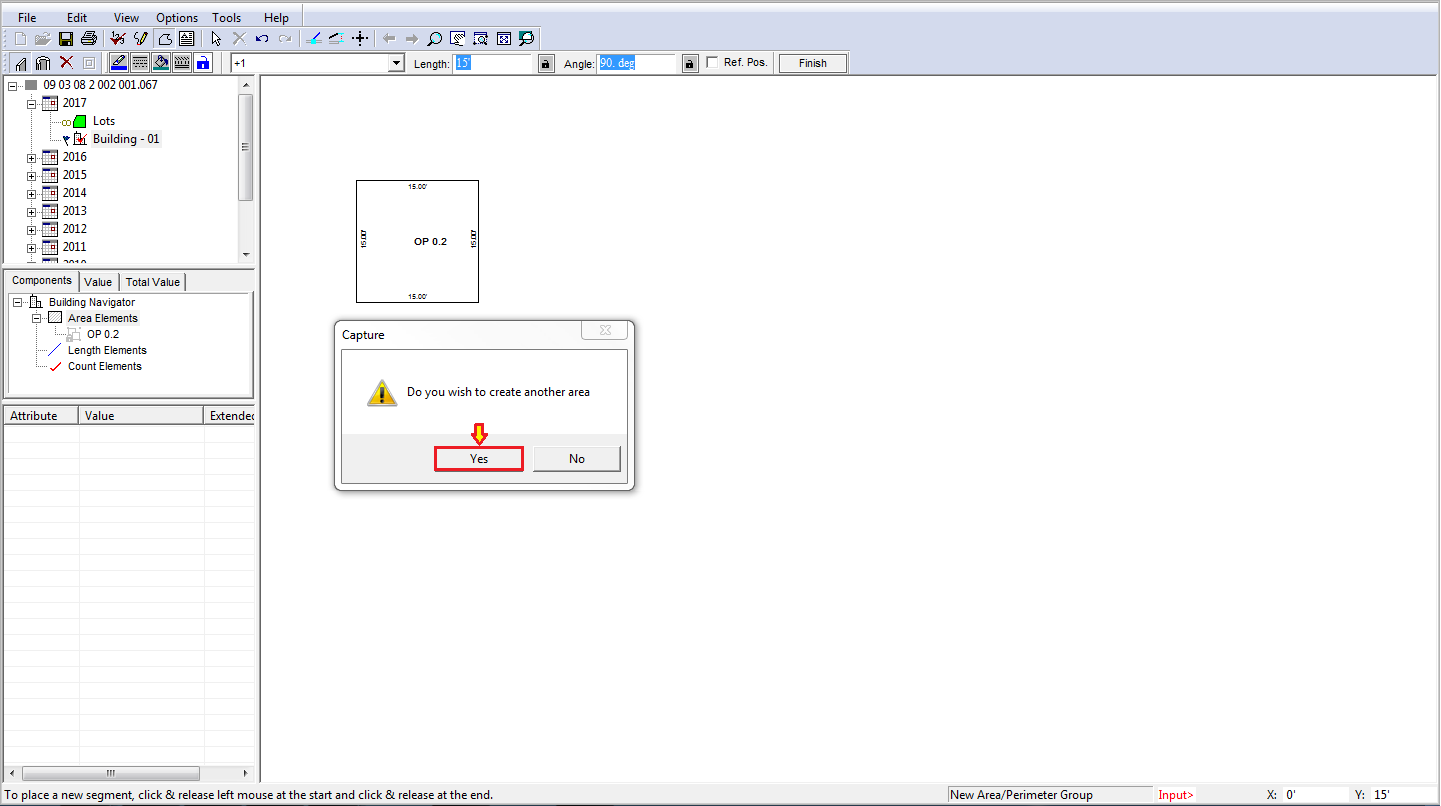Open the Tools menu
1441x806 pixels.
click(x=227, y=18)
